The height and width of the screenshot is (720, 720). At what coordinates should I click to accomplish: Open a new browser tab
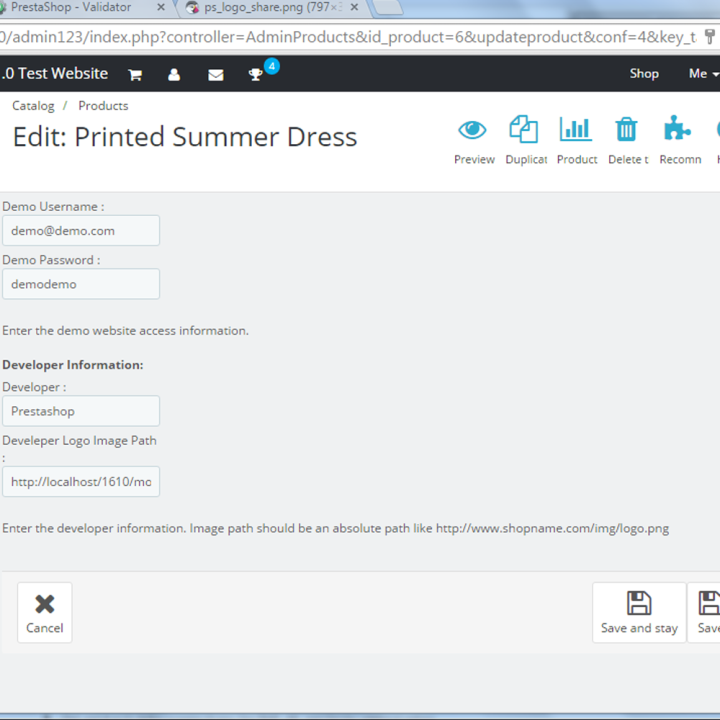(x=387, y=8)
